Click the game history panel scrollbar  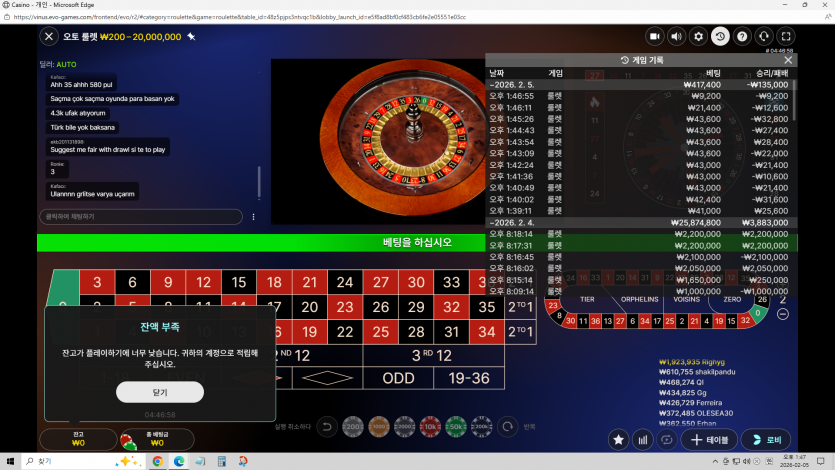[794, 101]
